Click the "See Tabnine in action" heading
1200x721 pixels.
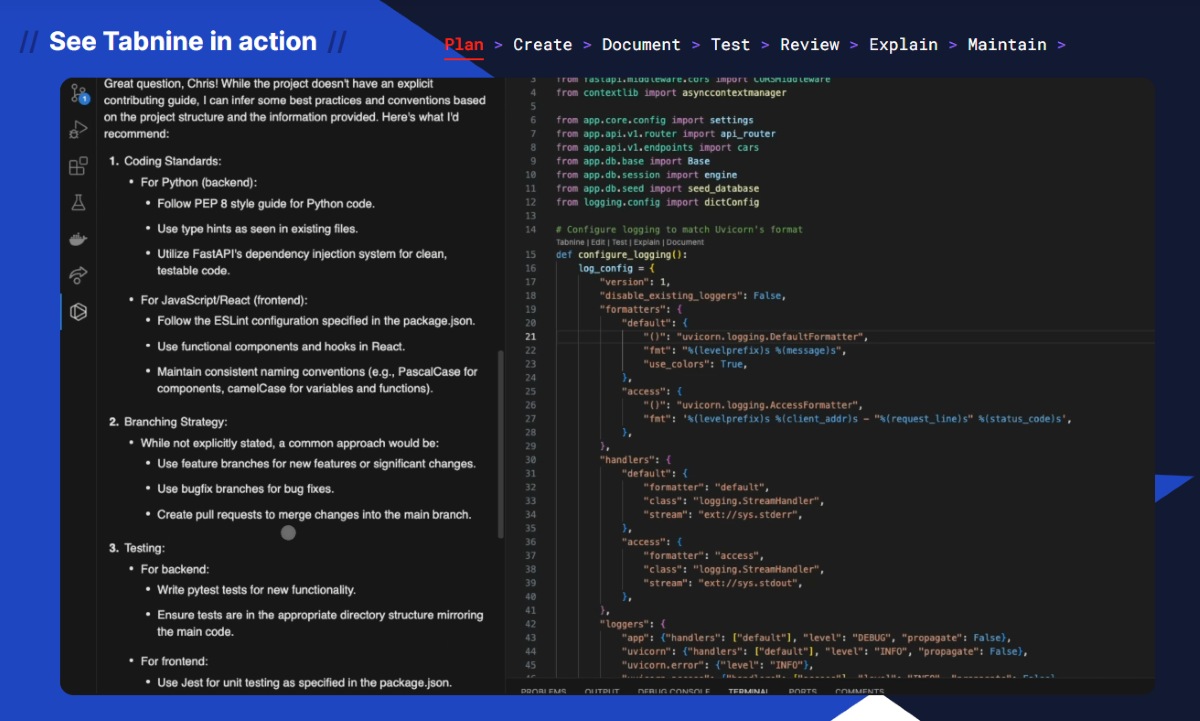click(x=183, y=41)
